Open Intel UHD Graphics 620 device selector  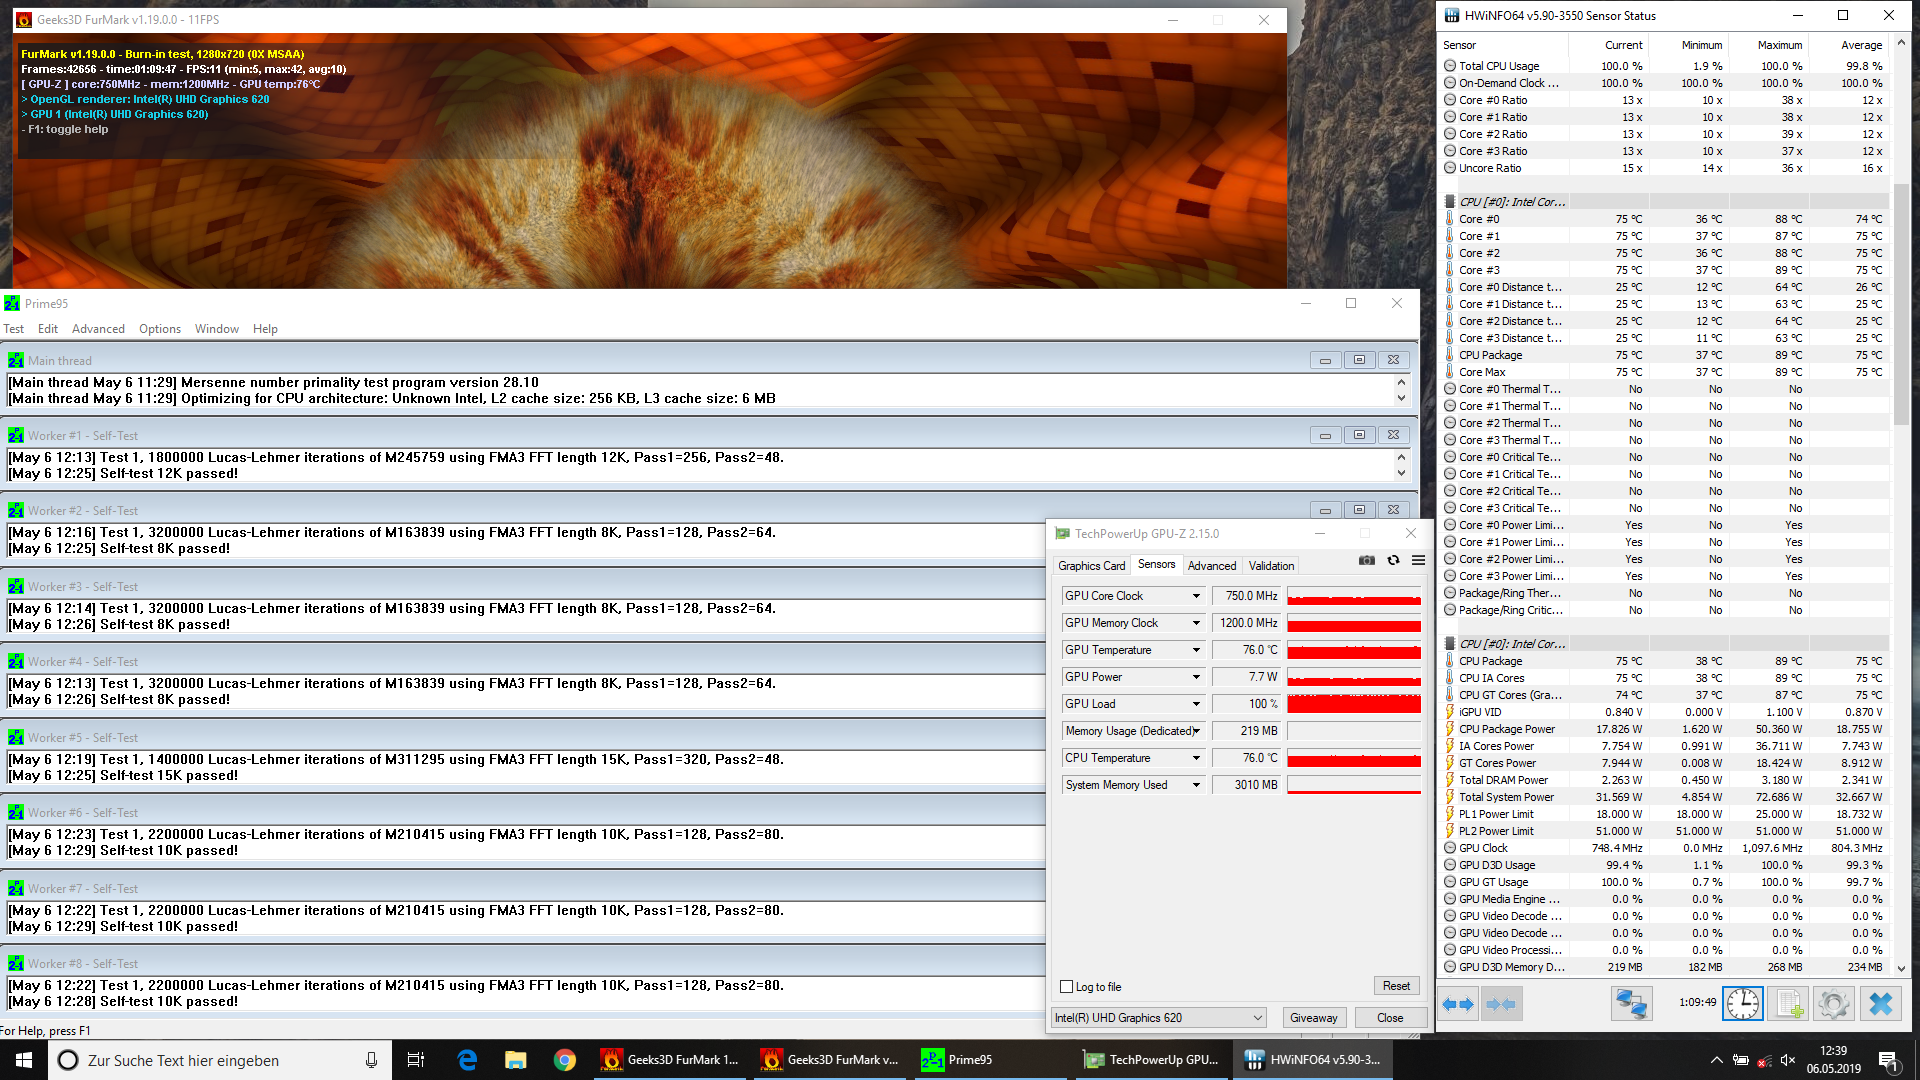click(1159, 1018)
